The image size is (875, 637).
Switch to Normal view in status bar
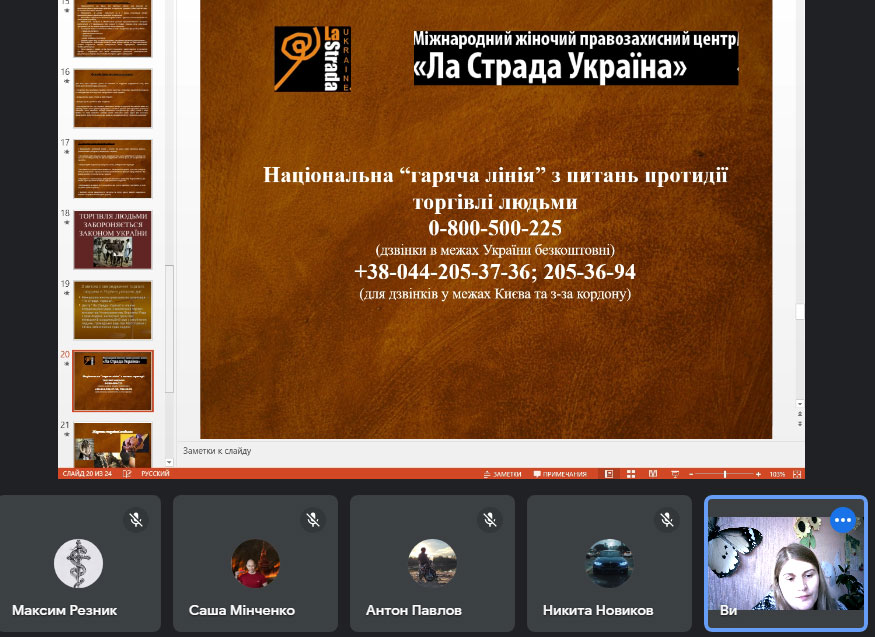coord(609,474)
